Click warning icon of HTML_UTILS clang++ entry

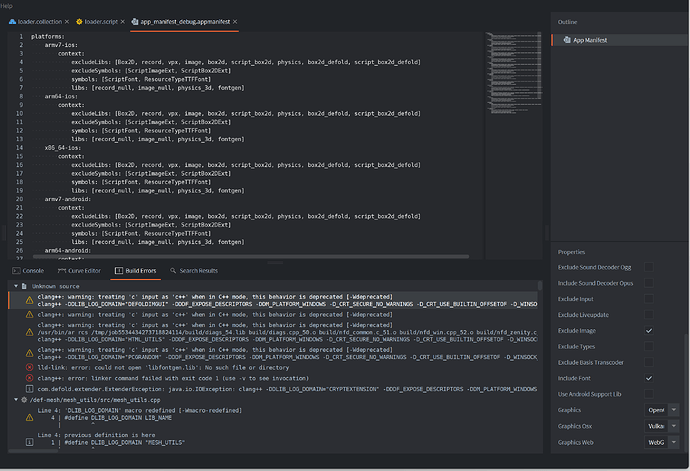tap(29, 332)
